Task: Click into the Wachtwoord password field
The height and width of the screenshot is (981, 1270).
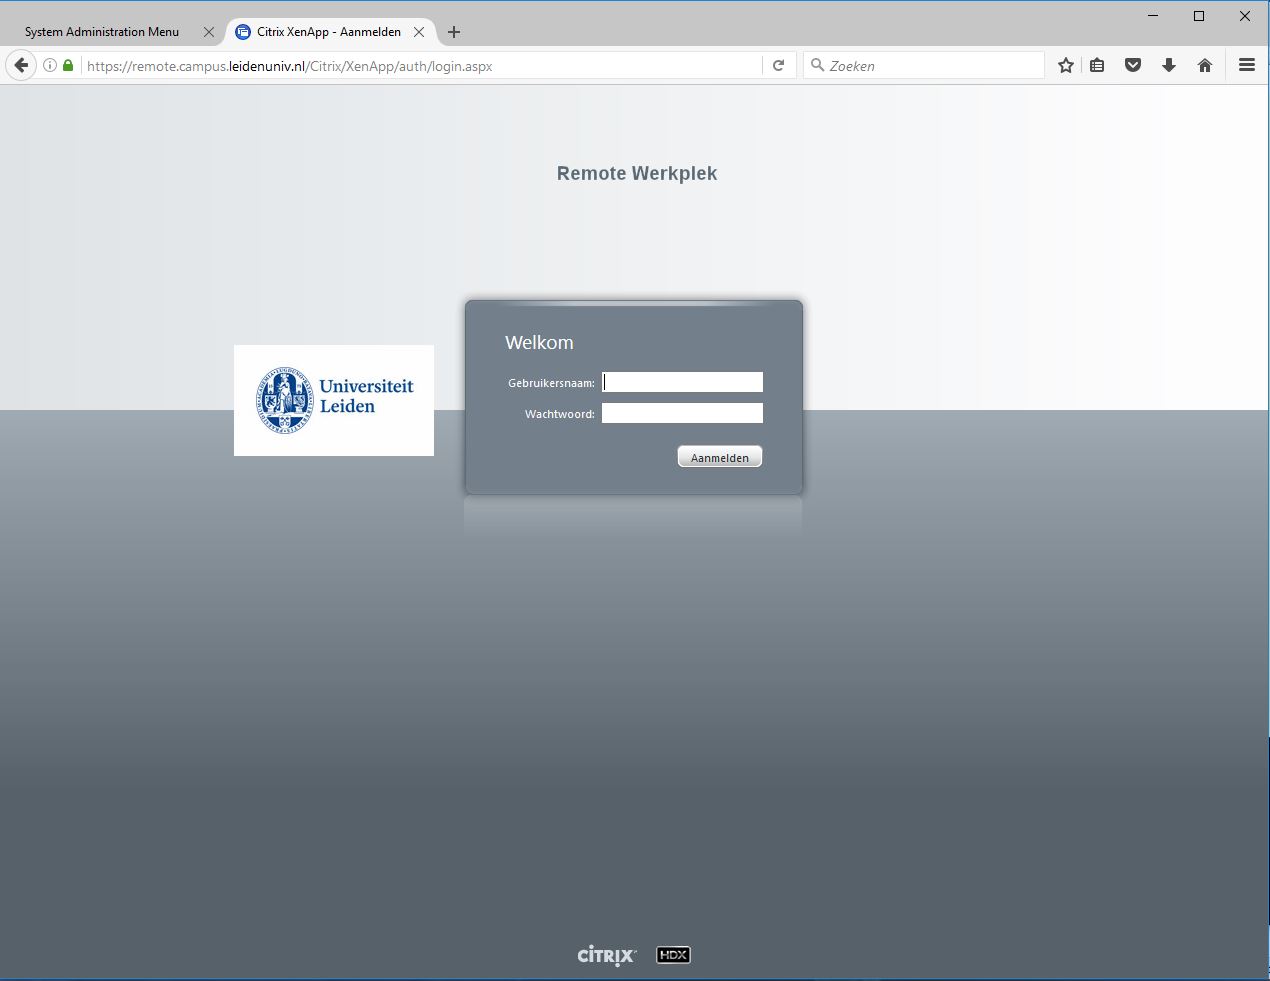Action: click(x=683, y=413)
